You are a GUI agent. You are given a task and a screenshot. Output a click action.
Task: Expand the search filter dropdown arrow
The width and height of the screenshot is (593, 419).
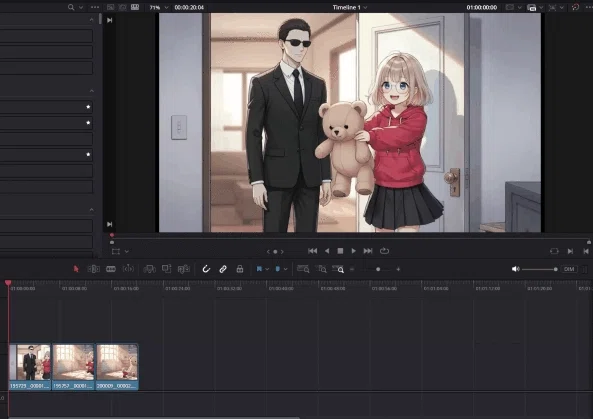click(x=81, y=8)
